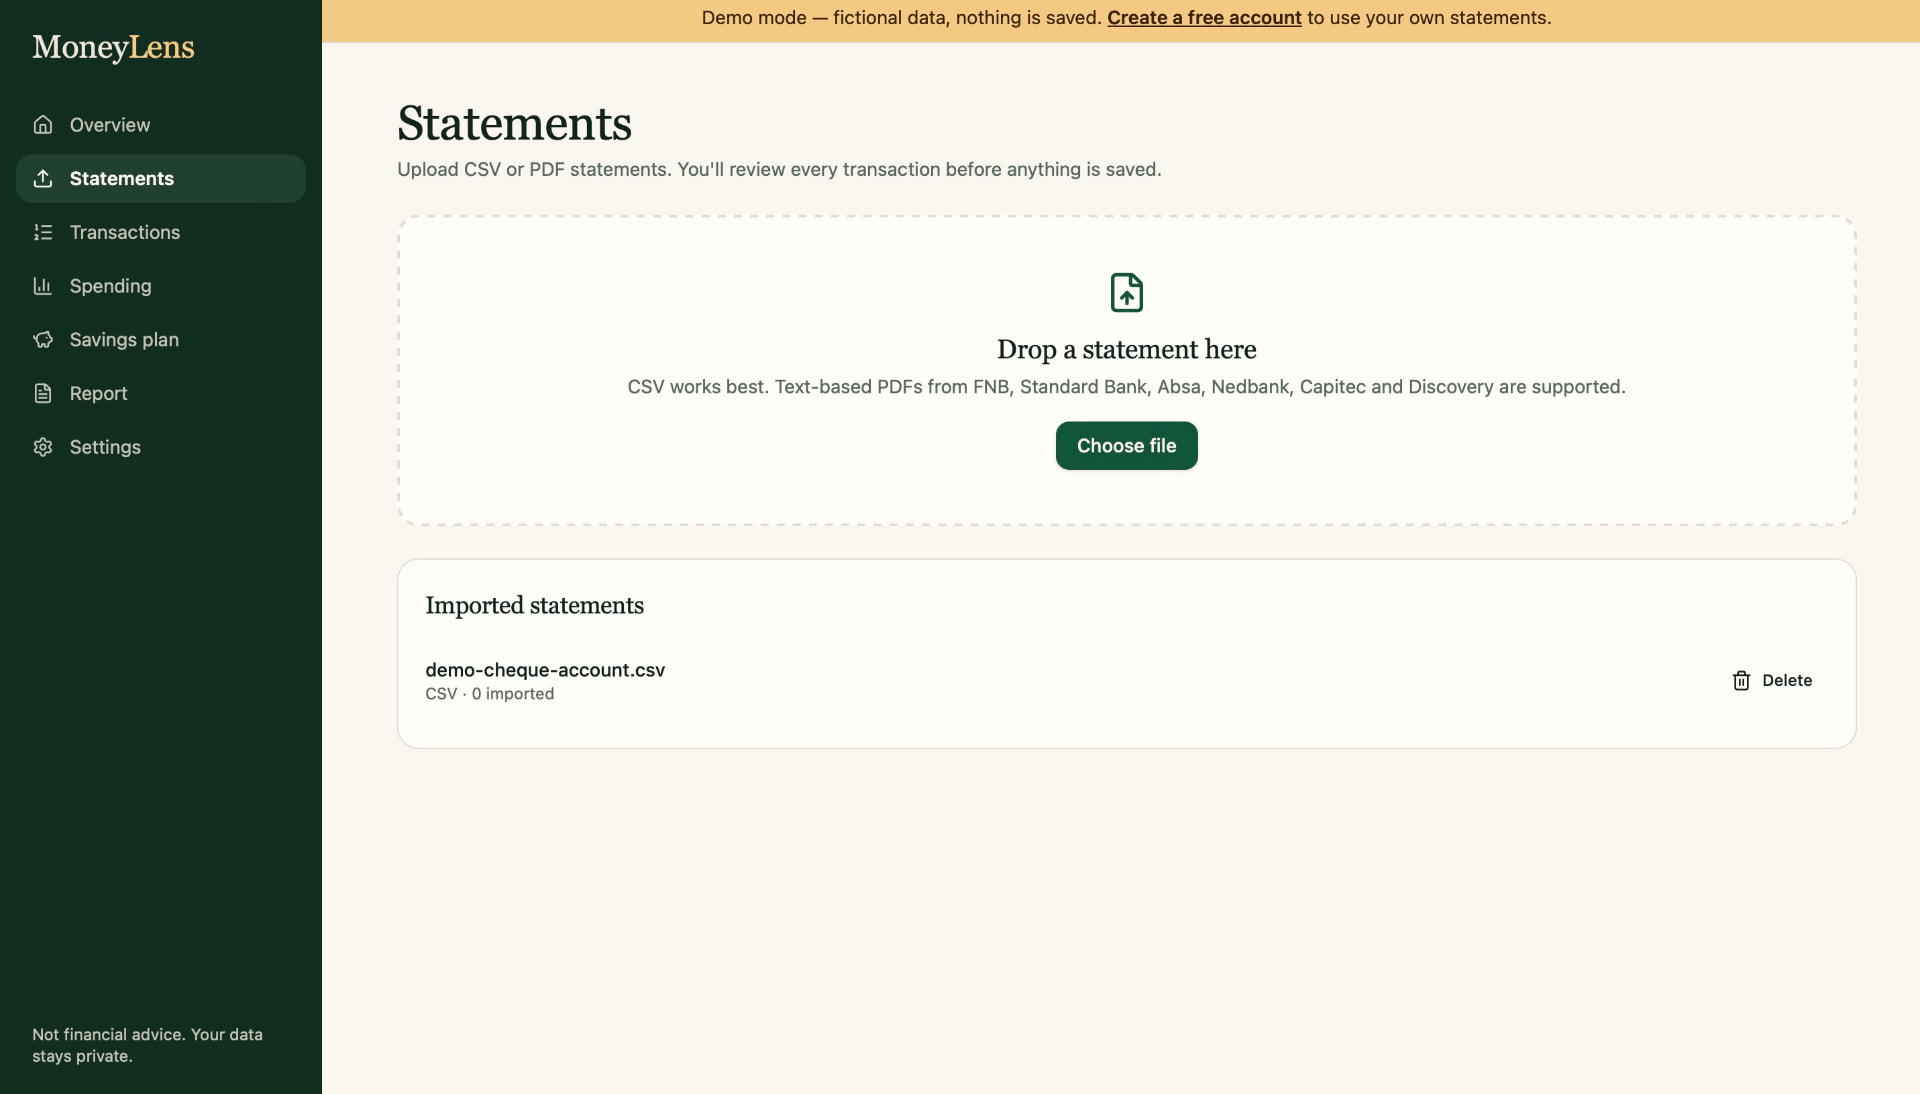
Task: Click the 'CSV · 0 imported' status text
Action: tap(490, 694)
